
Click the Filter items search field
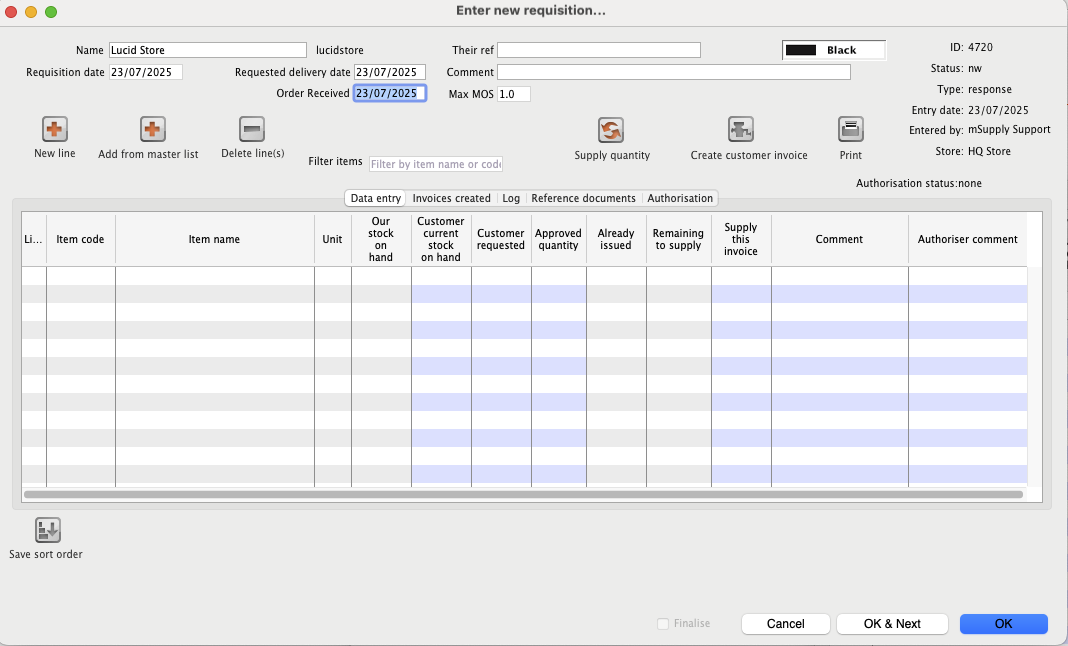pos(435,164)
